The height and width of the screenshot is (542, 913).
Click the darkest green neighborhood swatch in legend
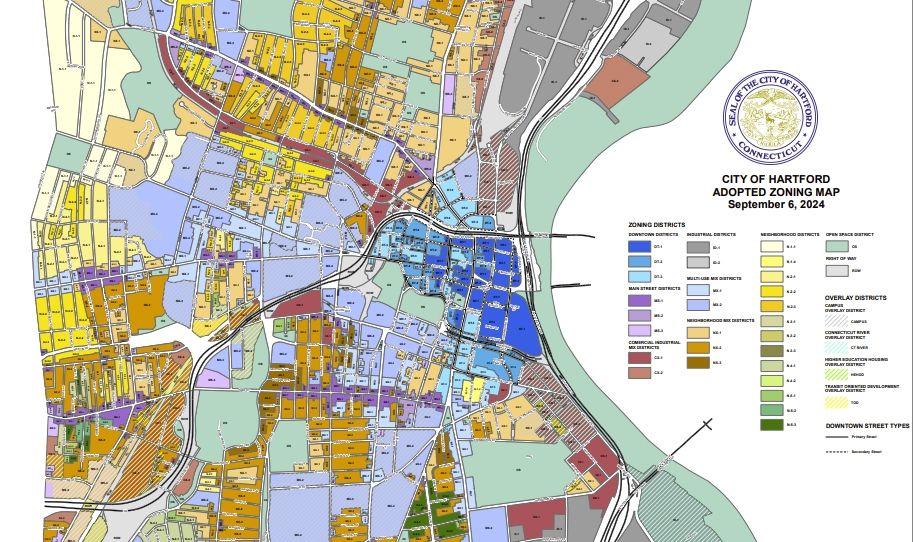(x=772, y=424)
